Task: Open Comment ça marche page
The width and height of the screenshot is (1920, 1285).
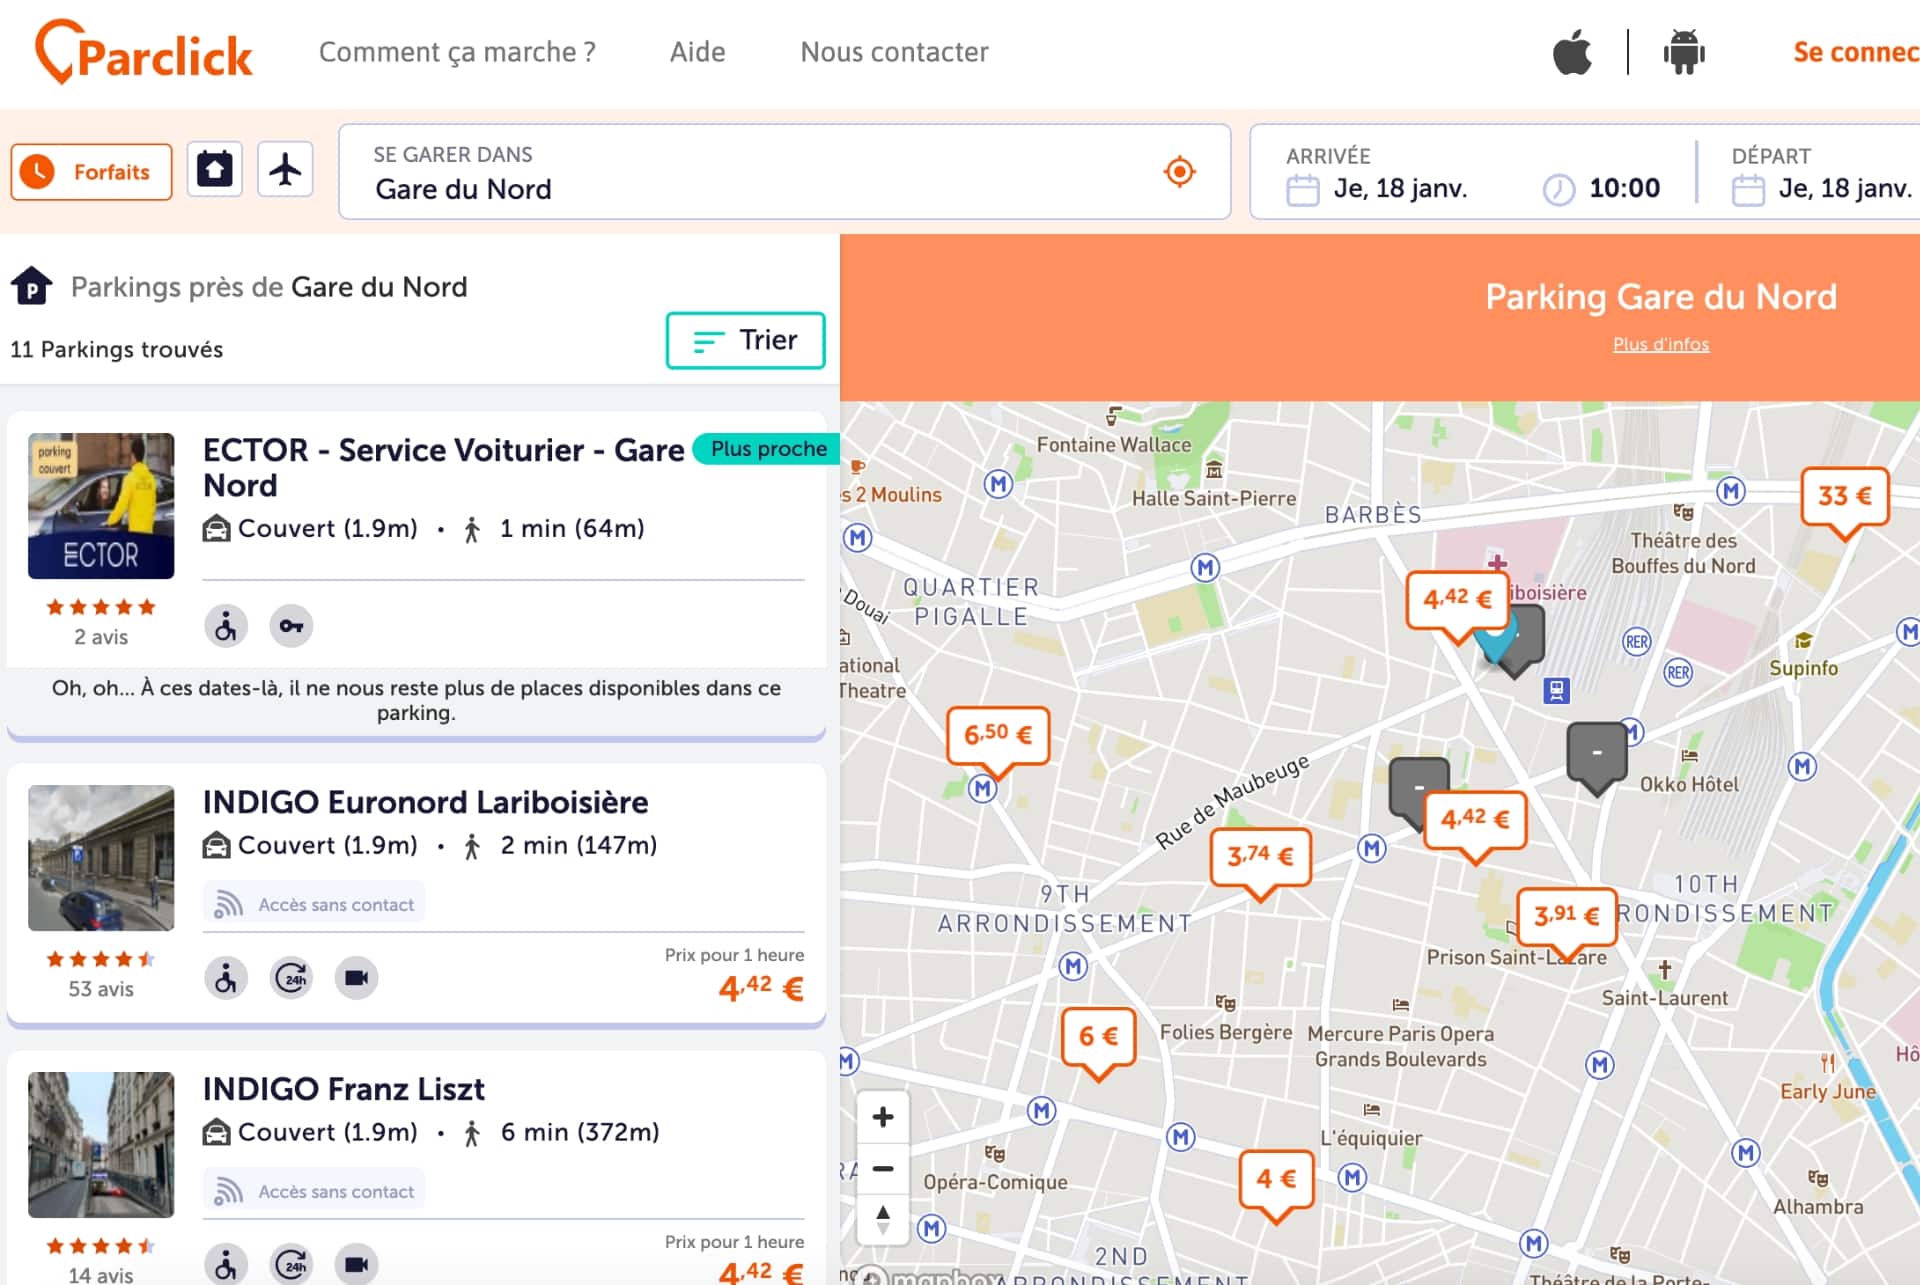Action: click(x=457, y=52)
